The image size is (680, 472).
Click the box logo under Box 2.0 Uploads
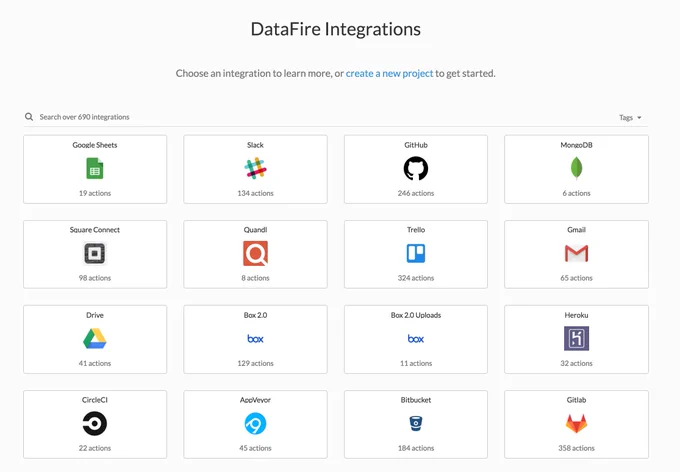tap(416, 338)
